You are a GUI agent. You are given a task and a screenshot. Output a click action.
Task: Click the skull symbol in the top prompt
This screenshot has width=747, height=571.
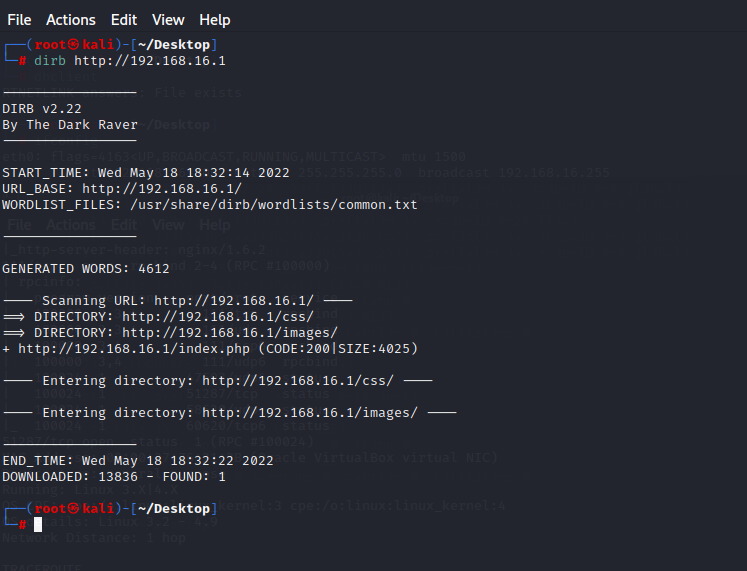click(73, 45)
